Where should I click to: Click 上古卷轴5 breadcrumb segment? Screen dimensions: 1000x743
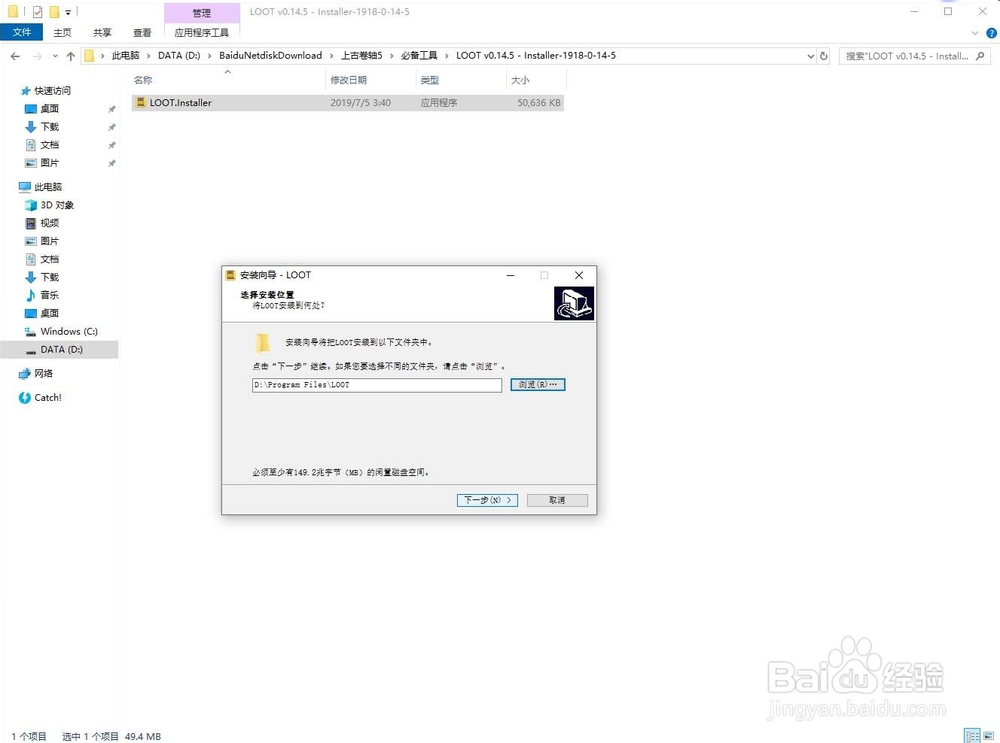pyautogui.click(x=362, y=55)
